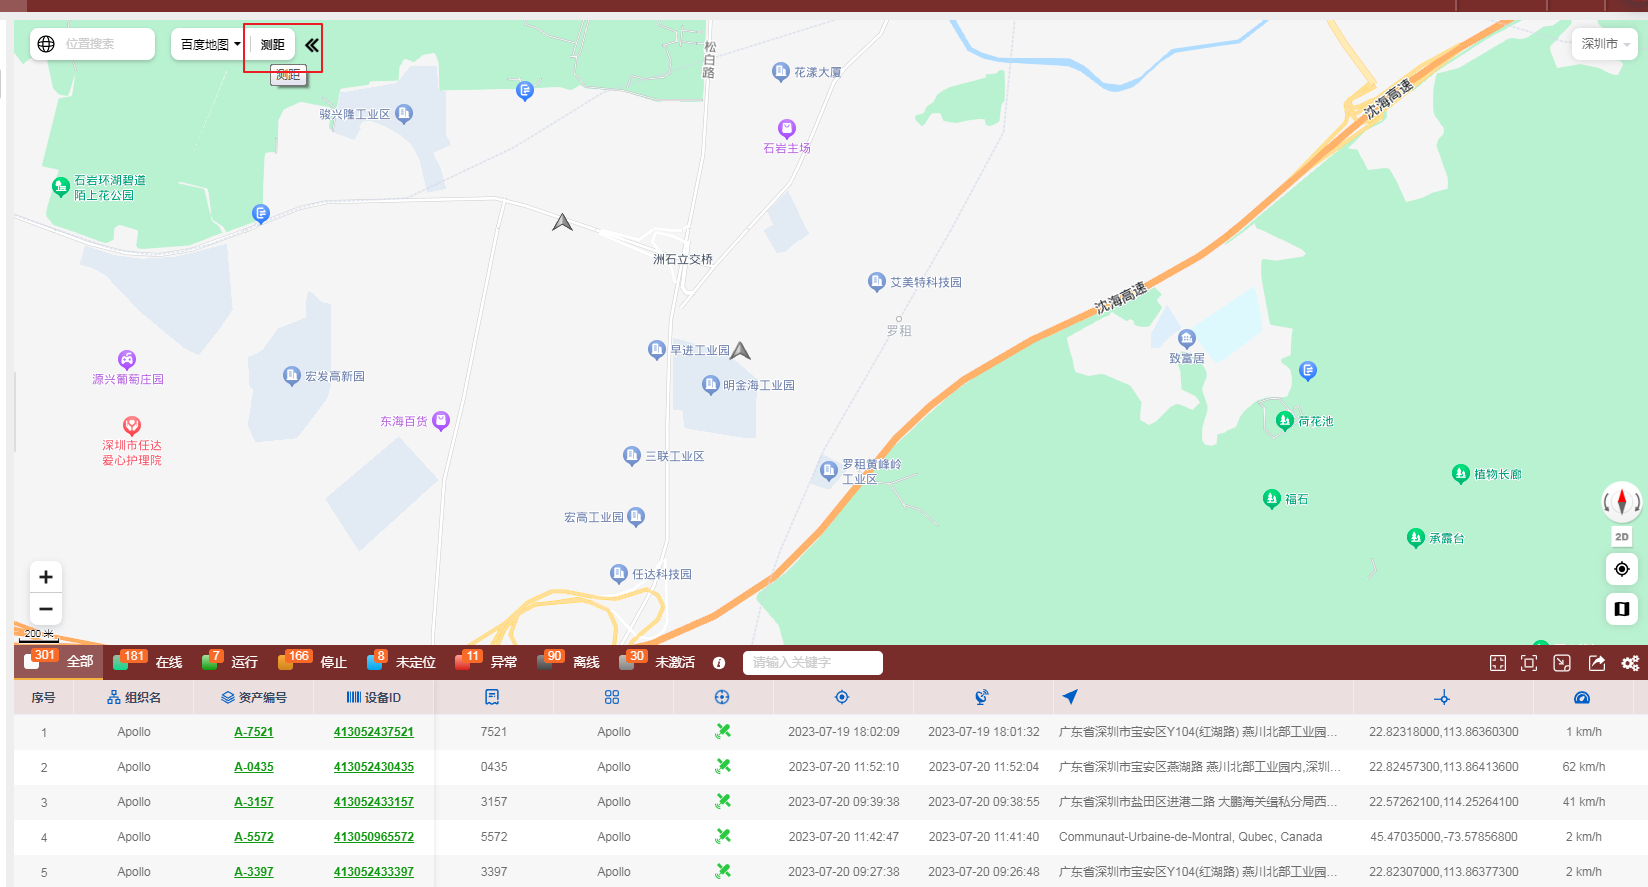
Task: Click the 位置搜索 location search field
Action: (x=105, y=44)
